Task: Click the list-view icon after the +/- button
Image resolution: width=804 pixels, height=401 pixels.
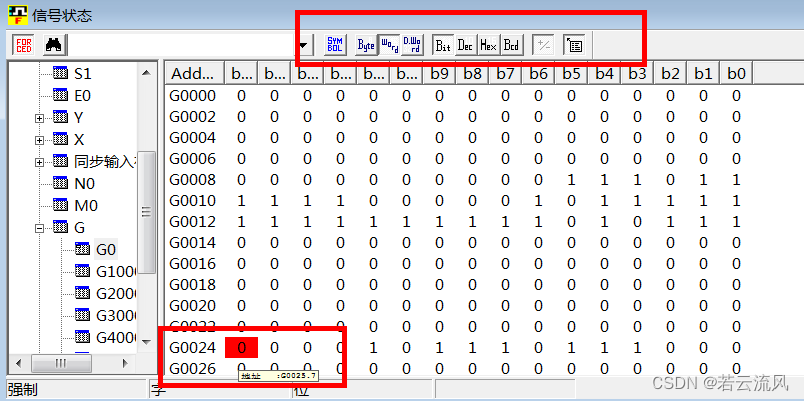Action: click(x=574, y=45)
